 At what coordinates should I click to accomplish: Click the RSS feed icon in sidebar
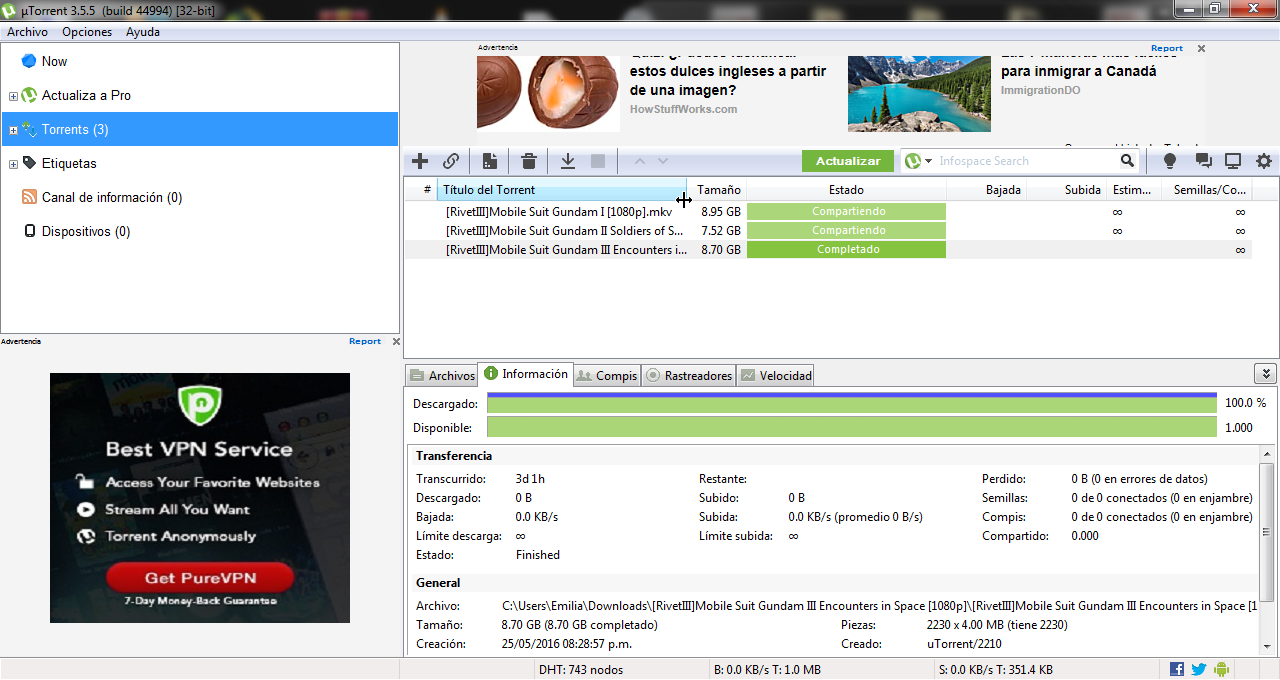pos(29,197)
